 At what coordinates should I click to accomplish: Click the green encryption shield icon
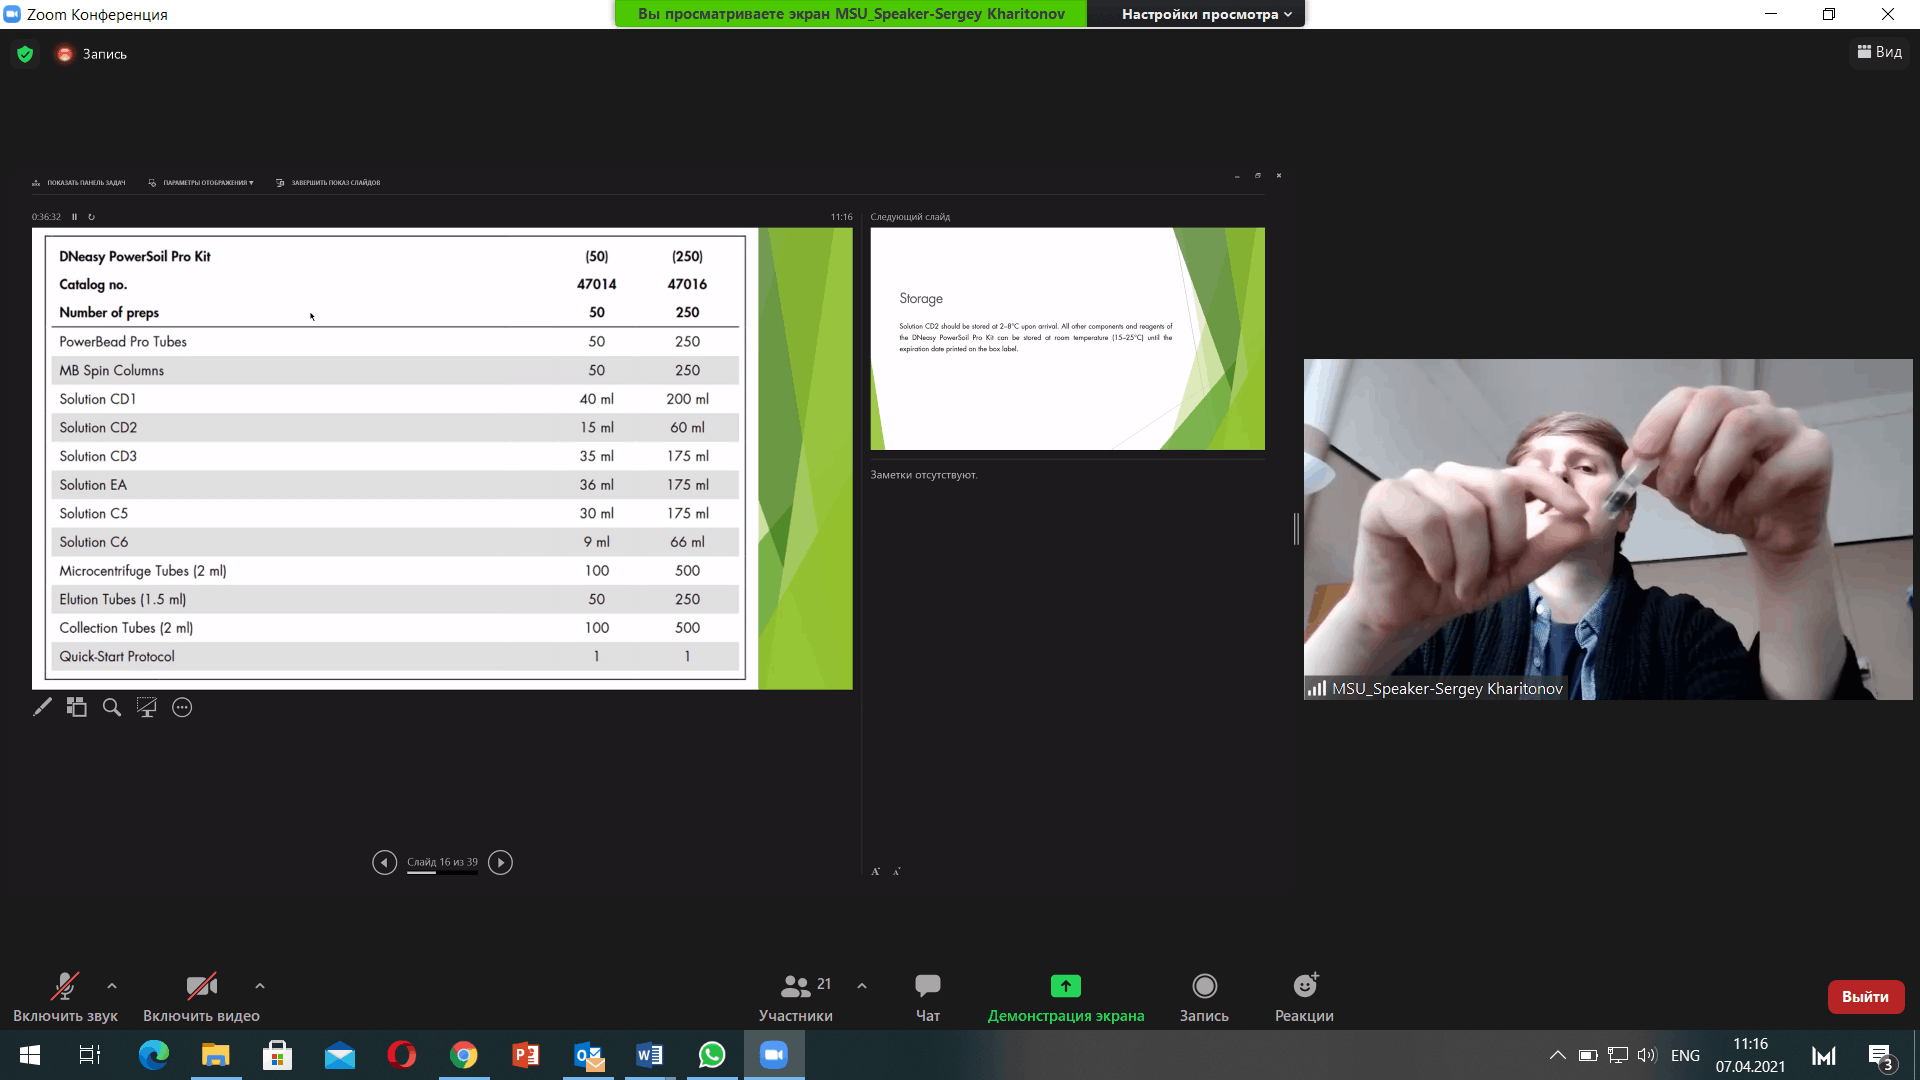point(25,54)
